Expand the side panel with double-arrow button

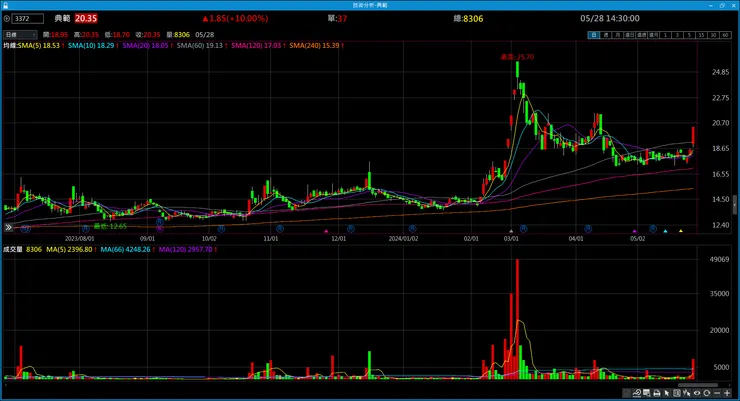pos(8,227)
